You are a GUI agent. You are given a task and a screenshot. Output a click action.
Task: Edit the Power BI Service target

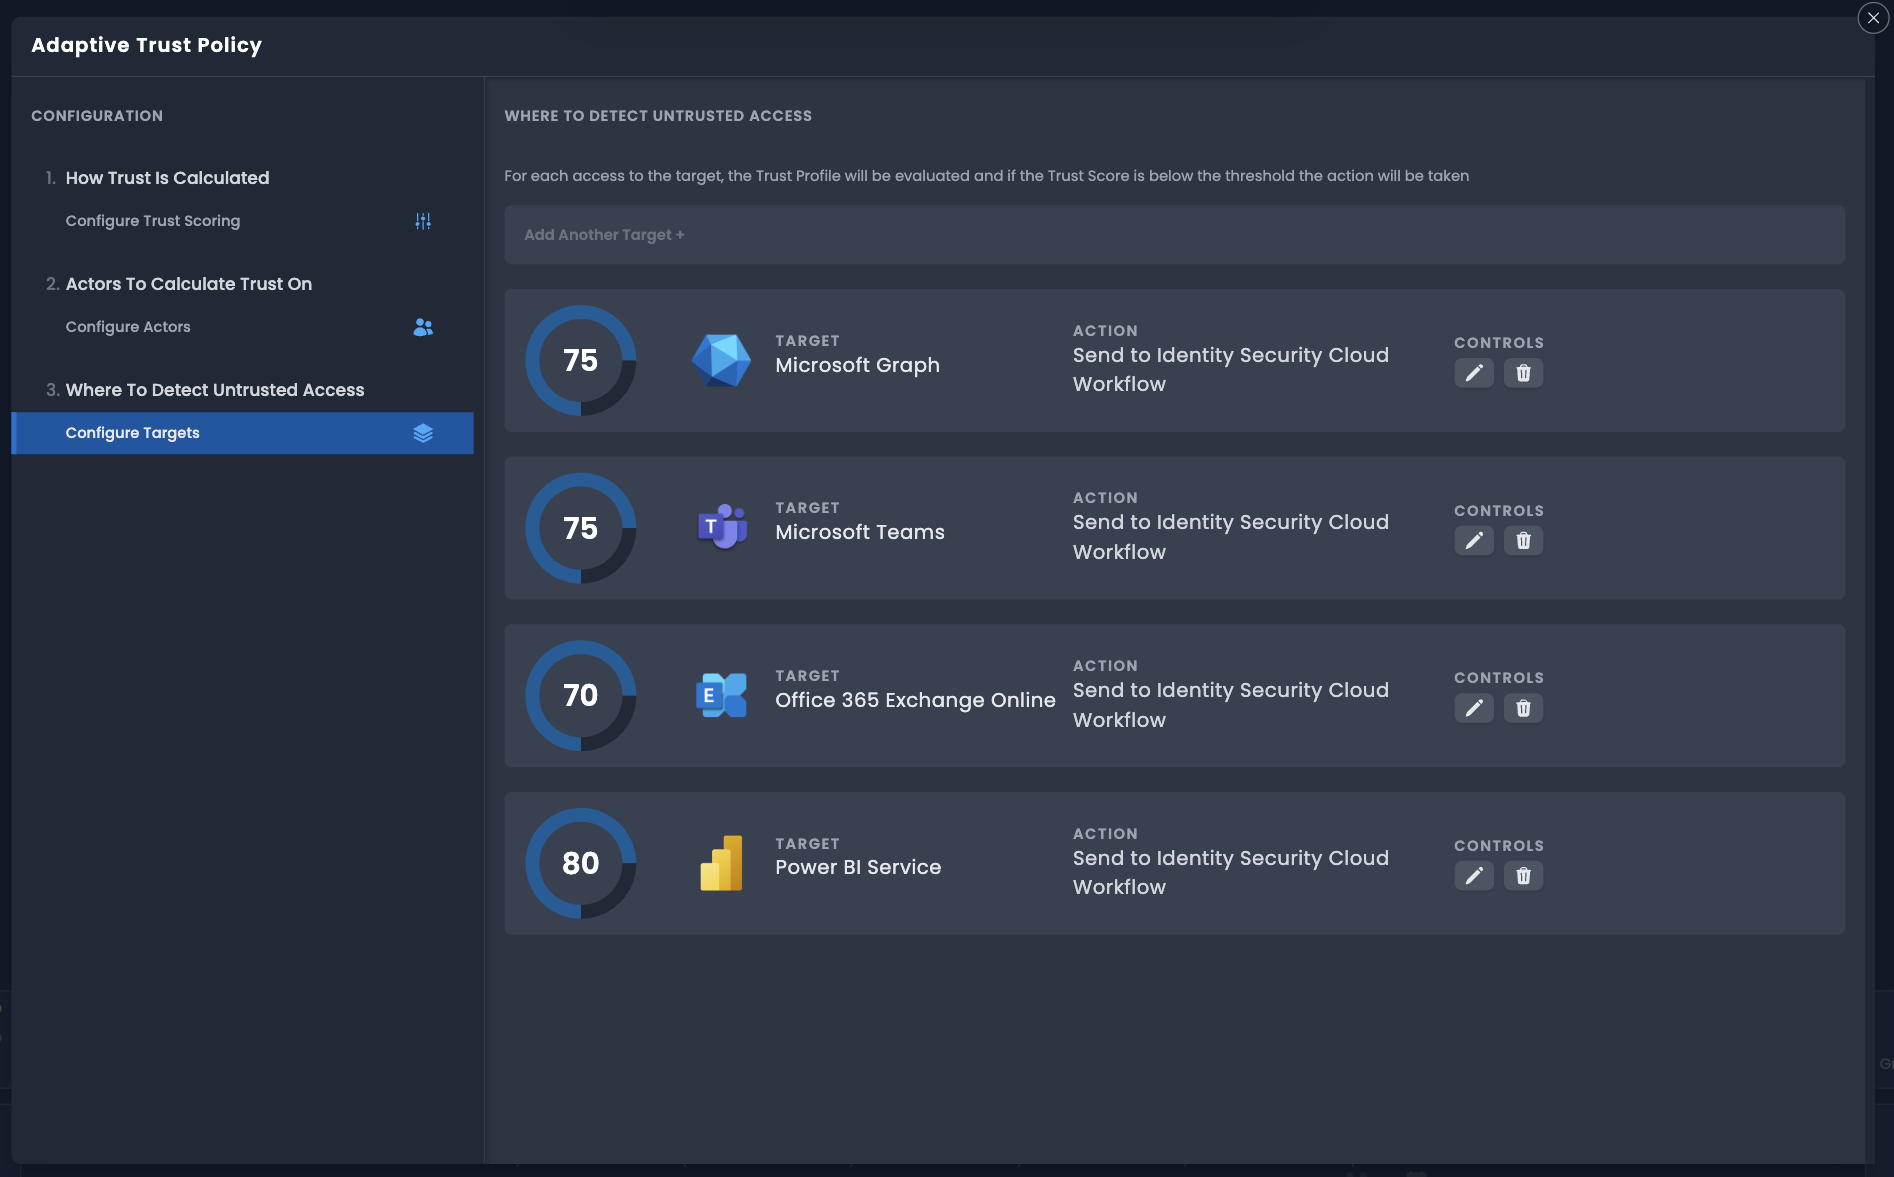1474,876
